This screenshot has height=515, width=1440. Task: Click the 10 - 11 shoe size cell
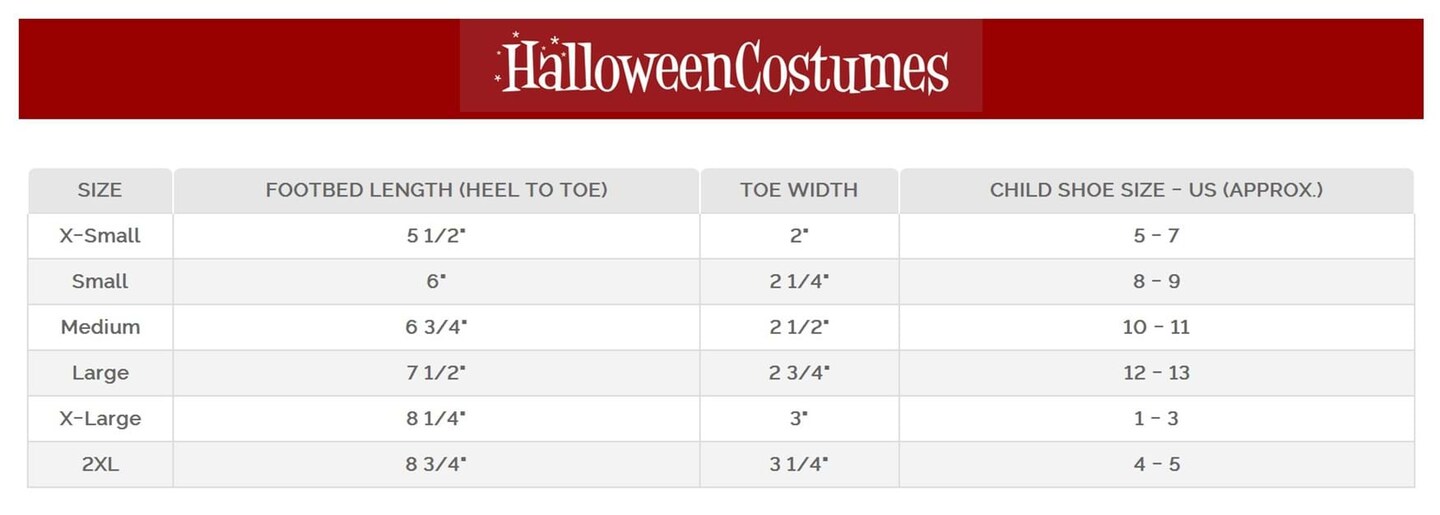(x=1156, y=327)
